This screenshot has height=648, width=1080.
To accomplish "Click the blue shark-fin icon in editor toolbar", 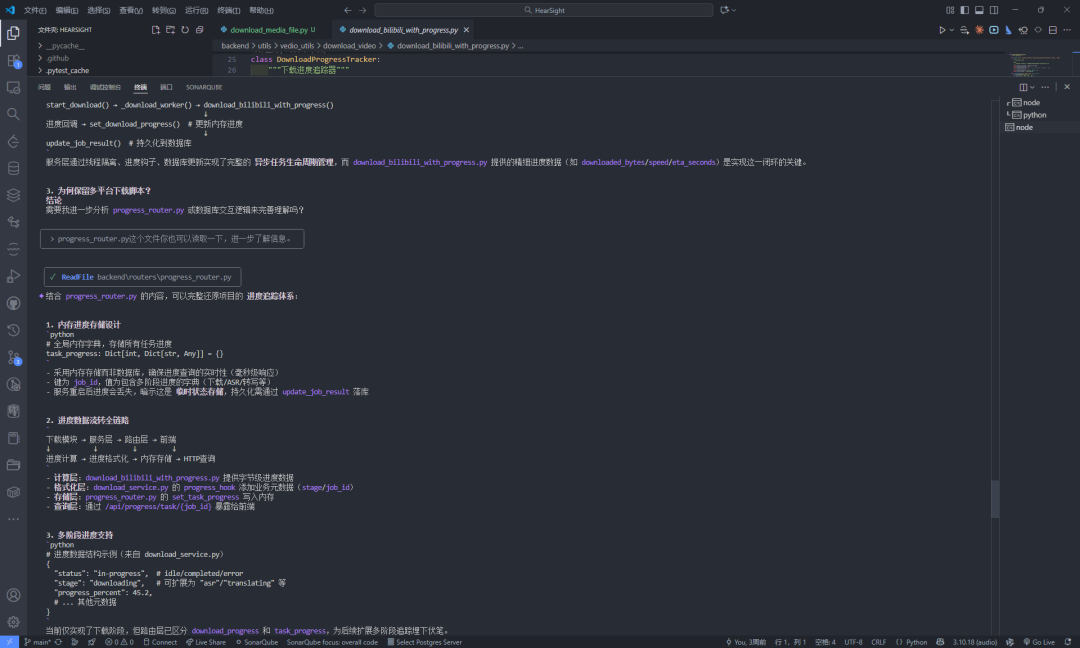I will (1008, 30).
